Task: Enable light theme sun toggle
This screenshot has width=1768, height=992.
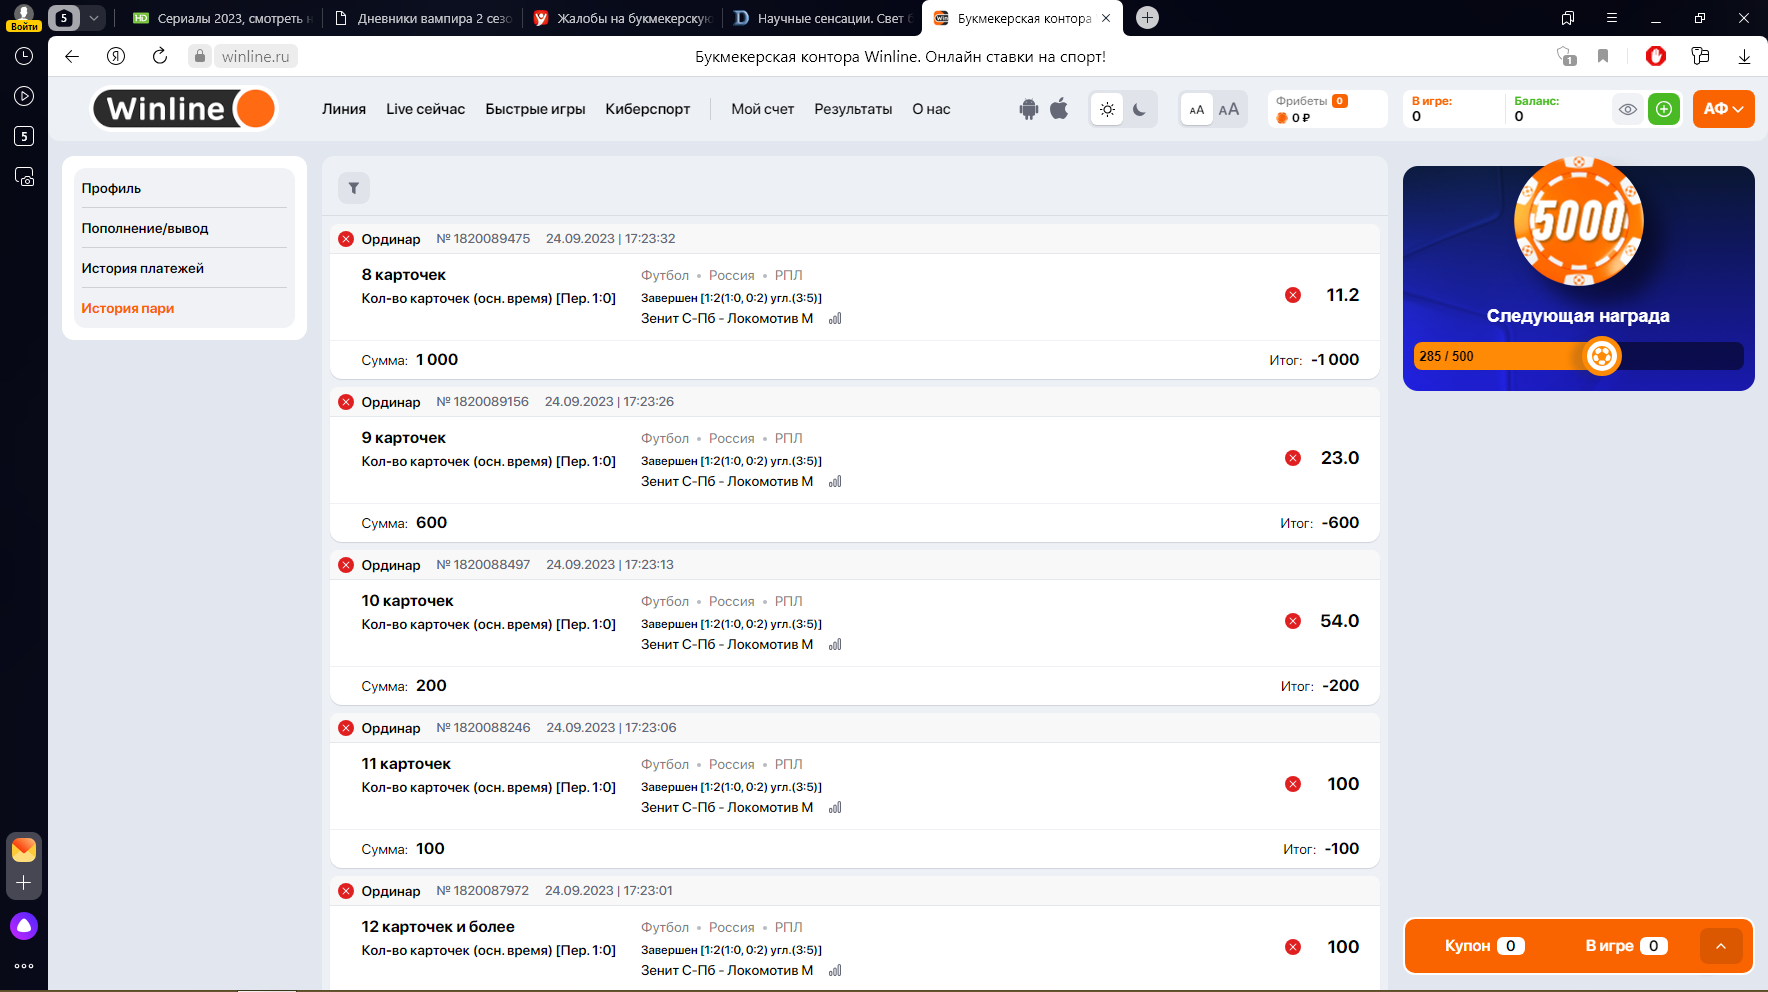Action: tap(1107, 110)
